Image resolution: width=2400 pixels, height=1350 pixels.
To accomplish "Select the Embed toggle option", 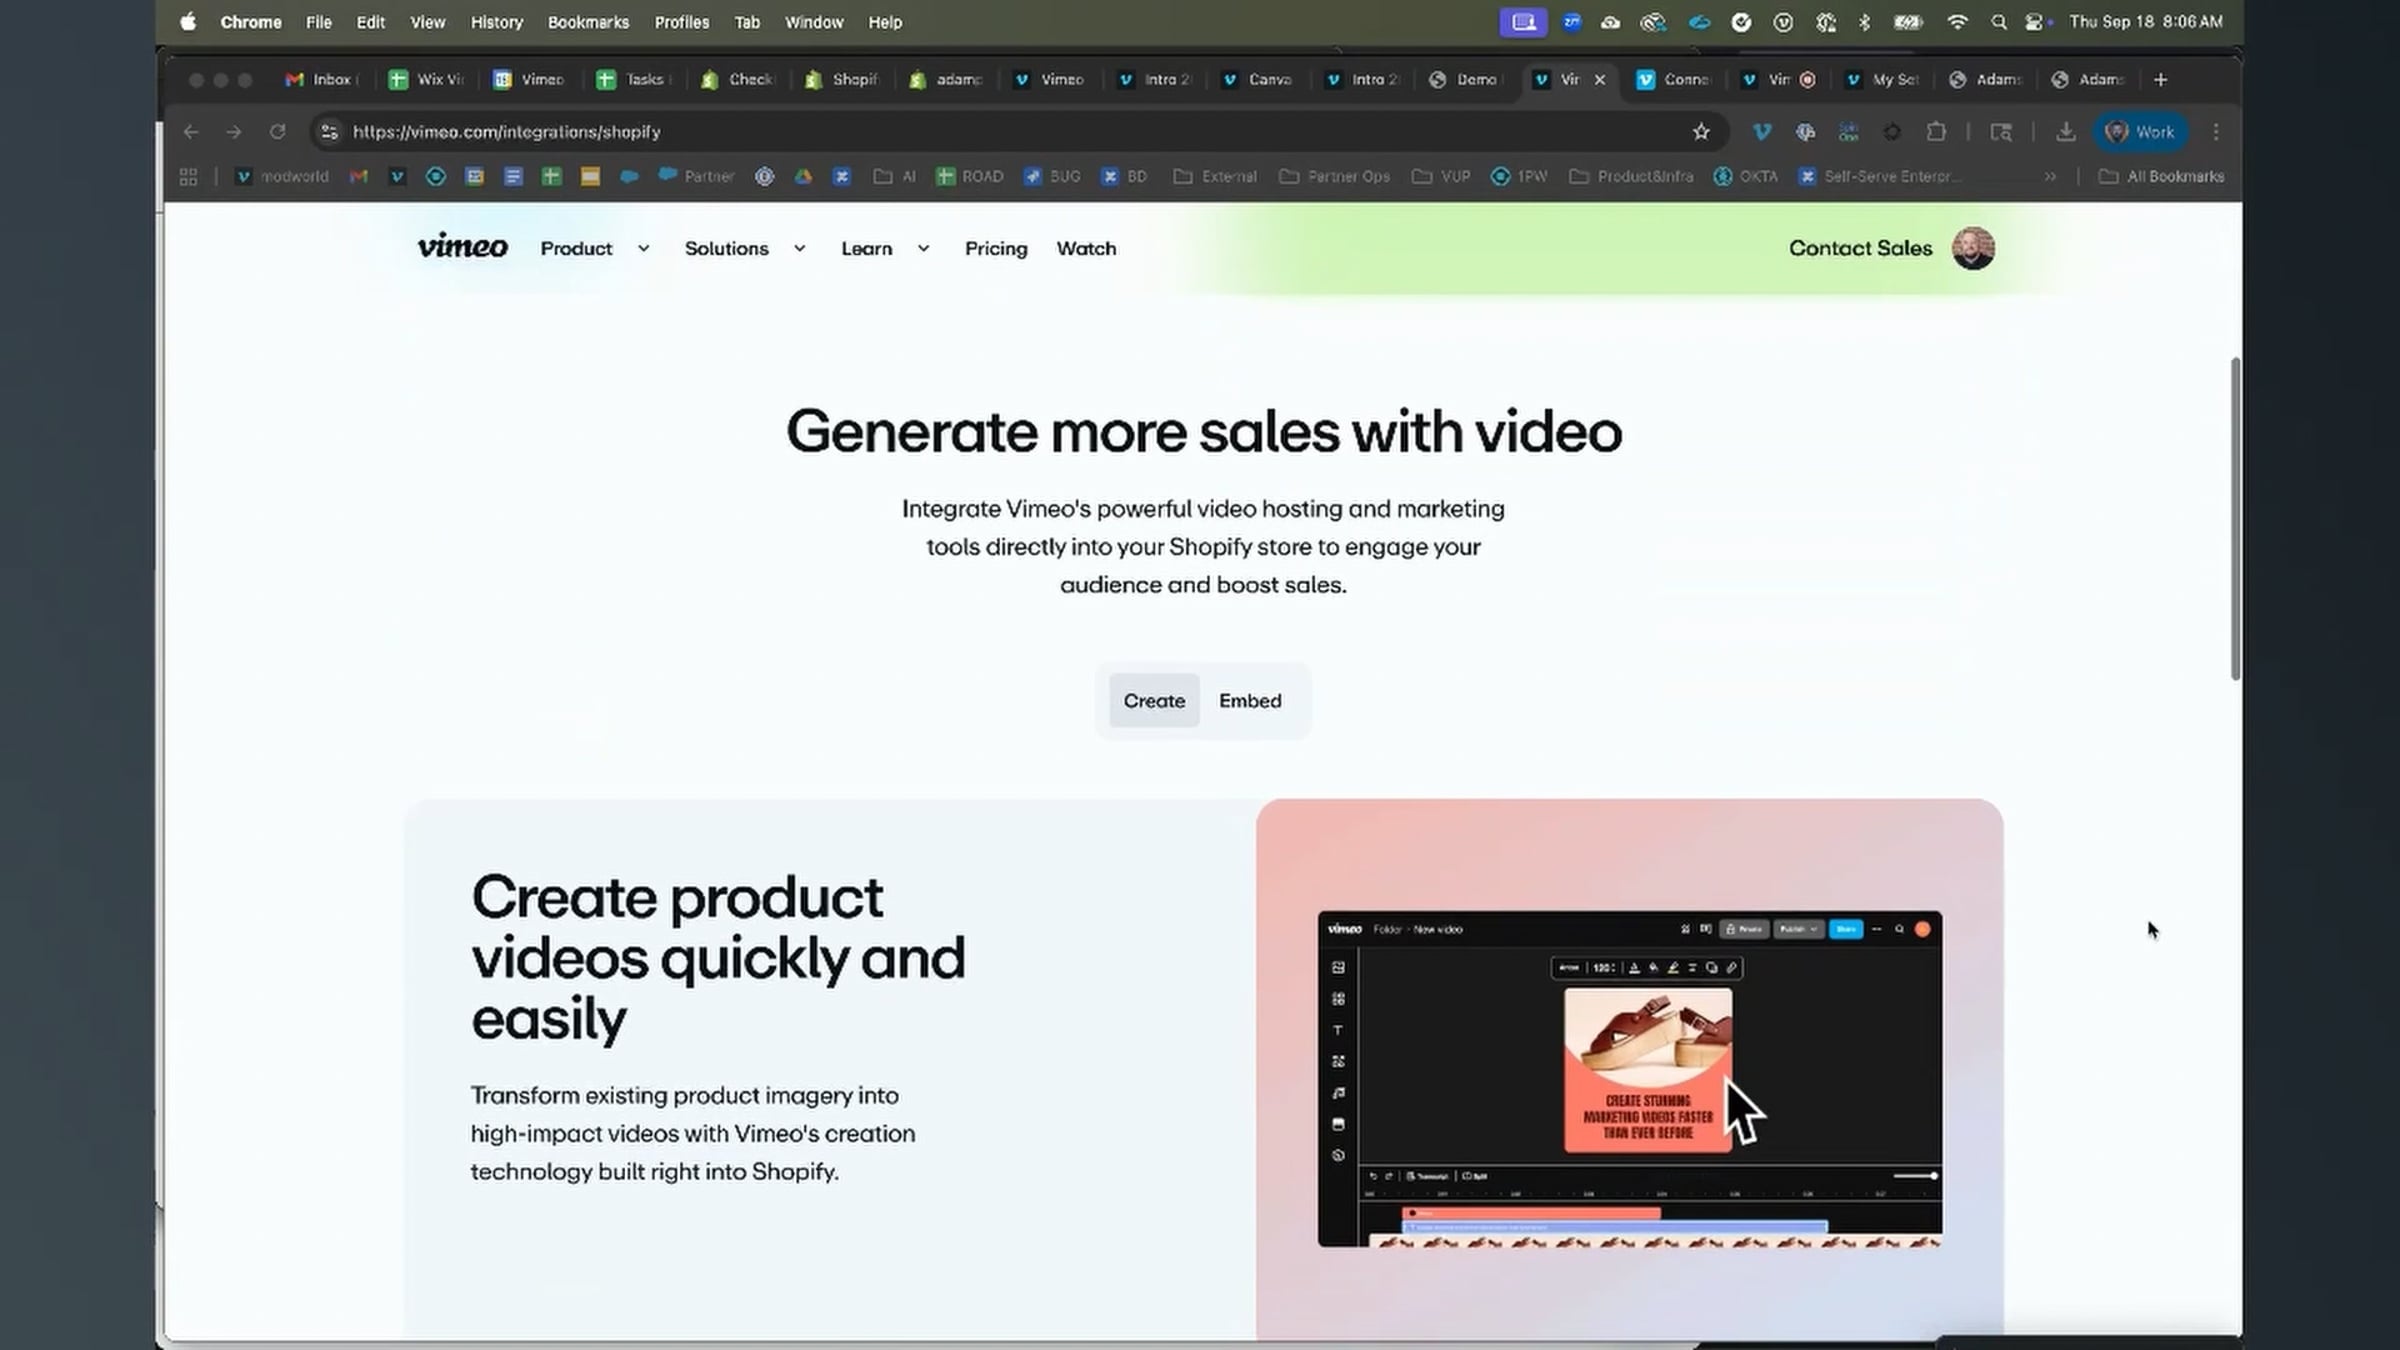I will point(1250,700).
